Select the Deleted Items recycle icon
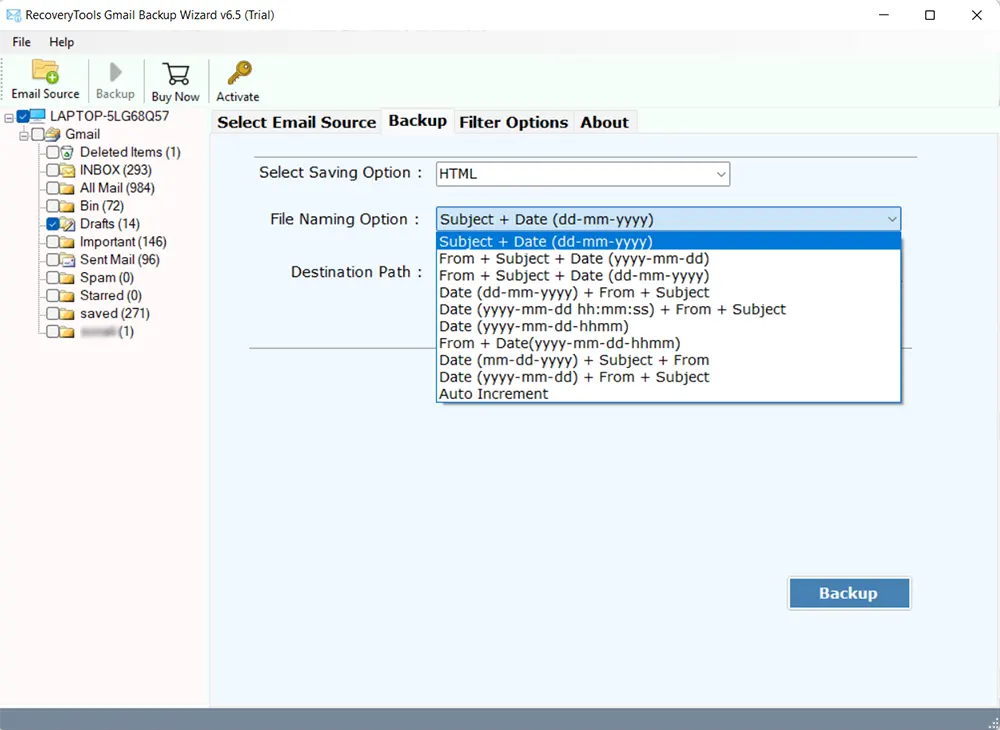1000x730 pixels. tap(67, 152)
